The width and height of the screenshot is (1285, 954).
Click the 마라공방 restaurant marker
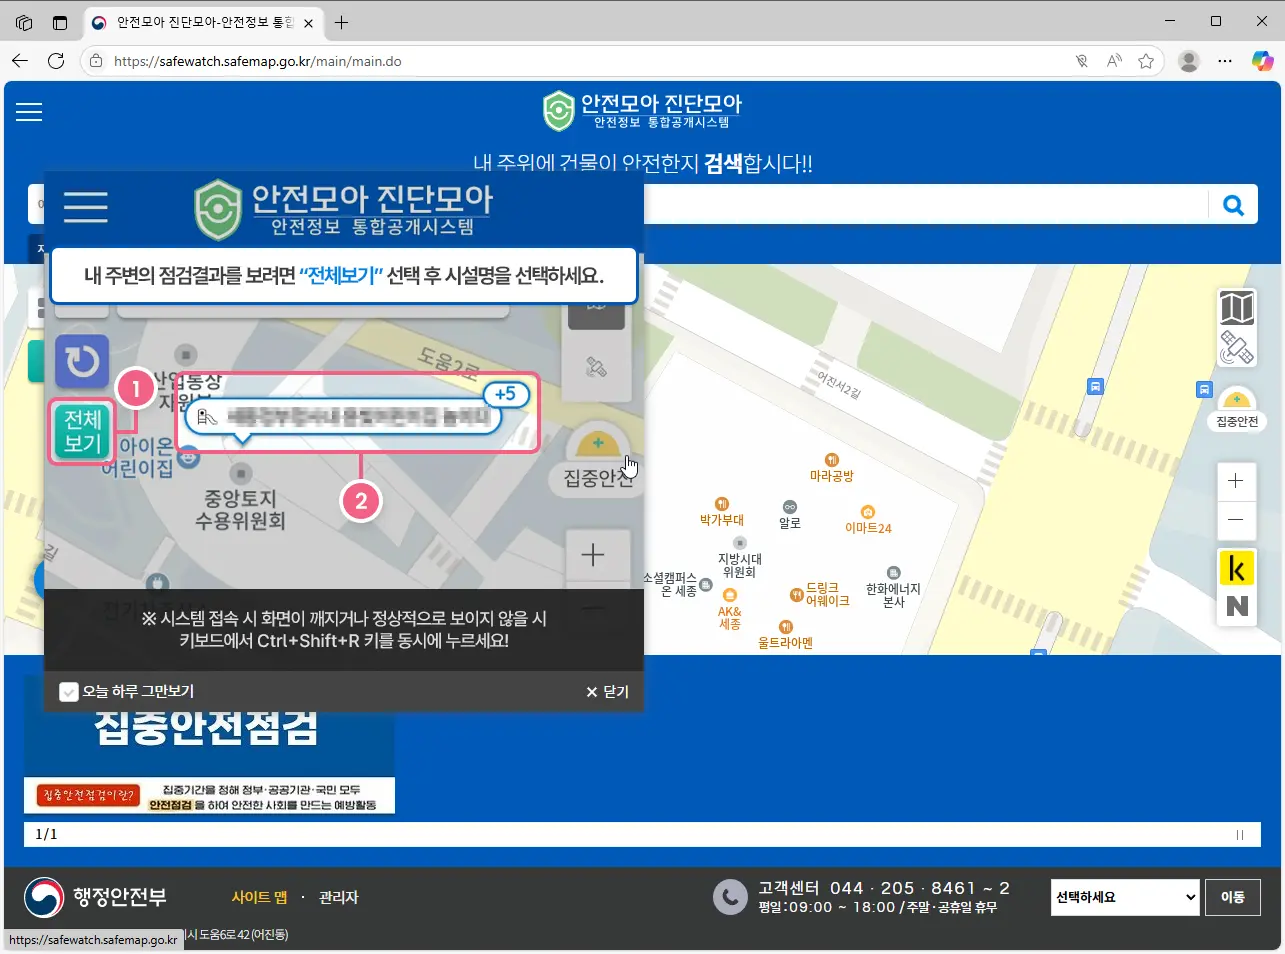pyautogui.click(x=831, y=468)
